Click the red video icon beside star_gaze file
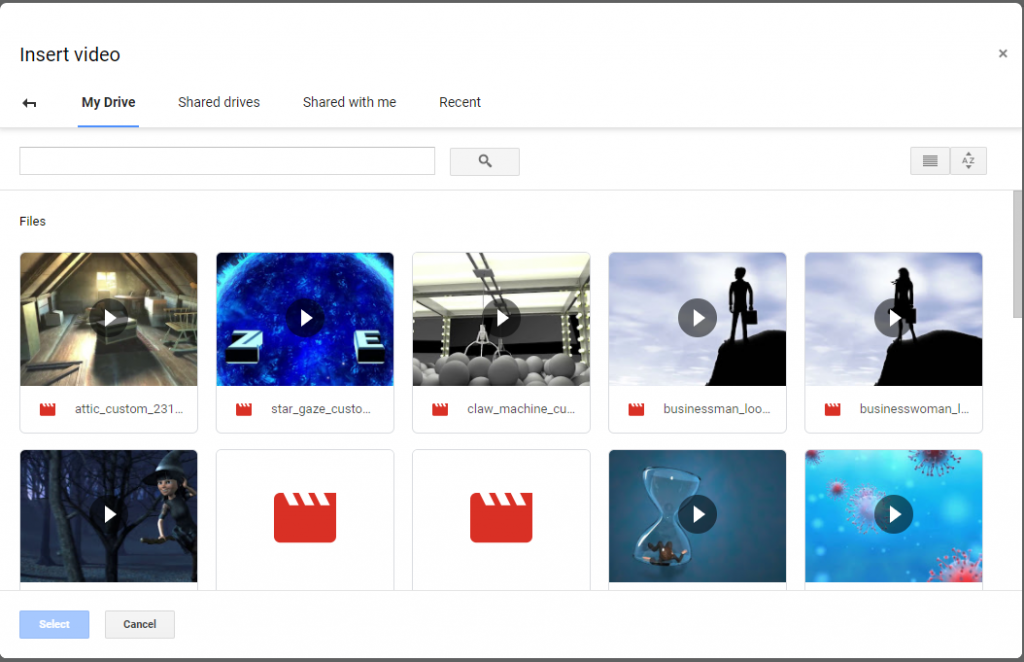Image resolution: width=1024 pixels, height=662 pixels. tap(243, 409)
